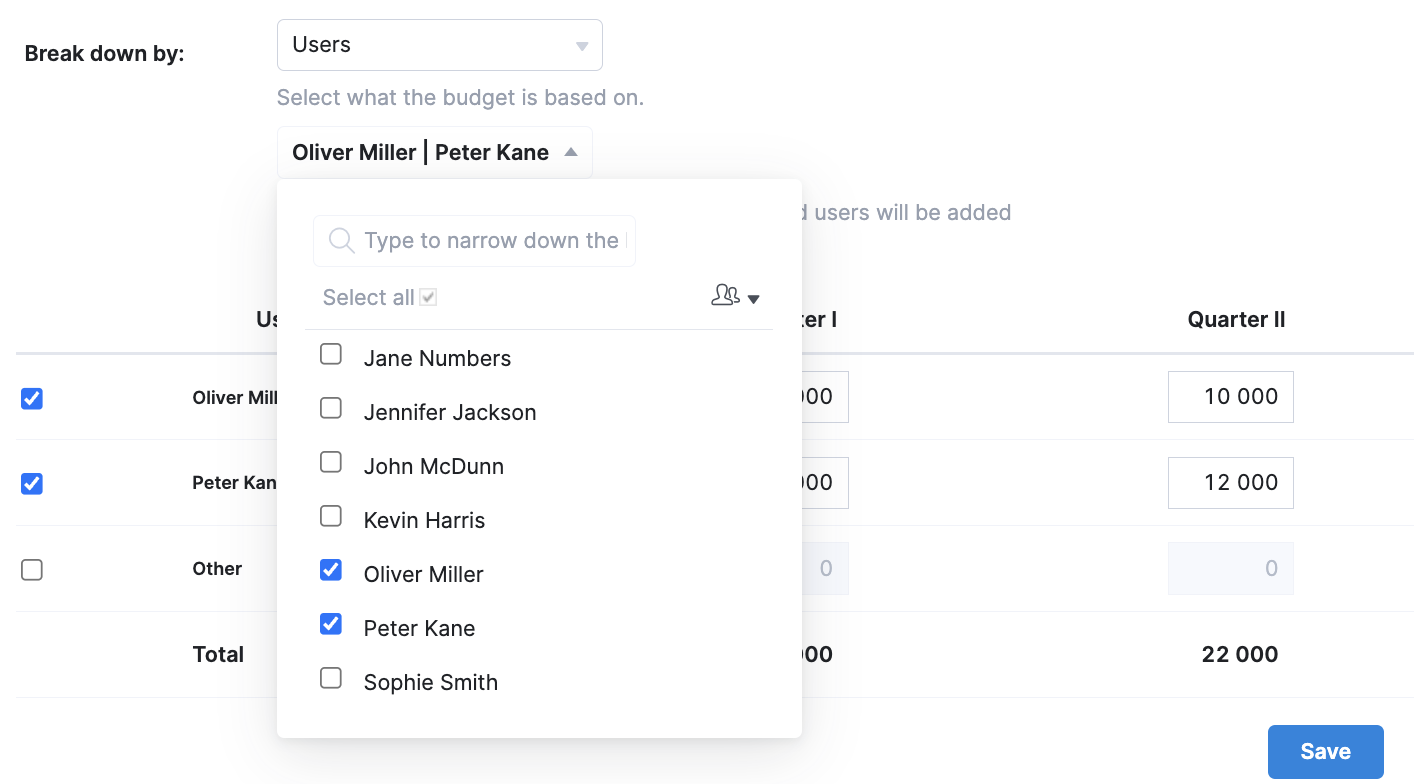Check the Jane Numbers checkbox
1414x784 pixels.
(331, 354)
